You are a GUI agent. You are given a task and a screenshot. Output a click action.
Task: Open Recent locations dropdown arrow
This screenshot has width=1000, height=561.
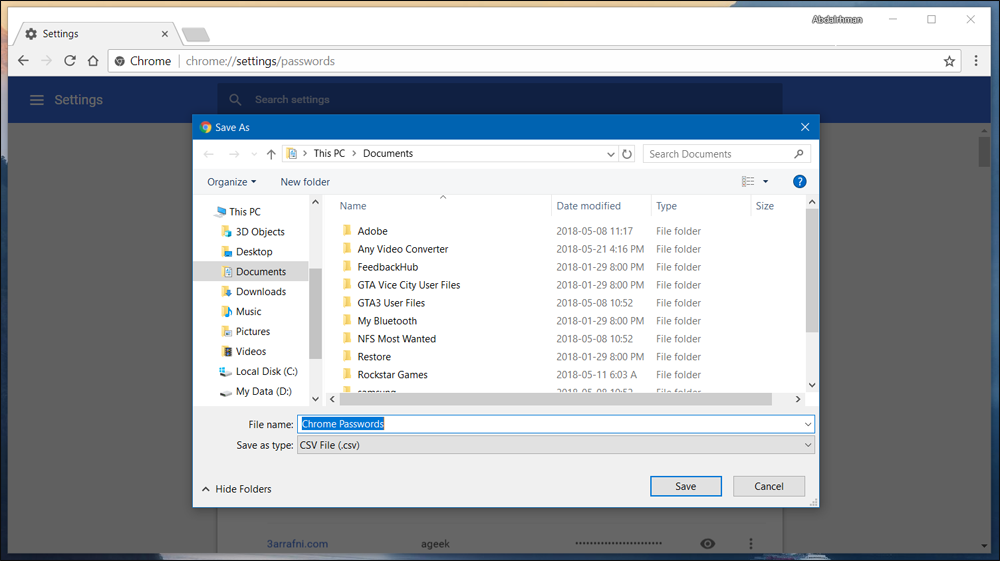[254, 154]
